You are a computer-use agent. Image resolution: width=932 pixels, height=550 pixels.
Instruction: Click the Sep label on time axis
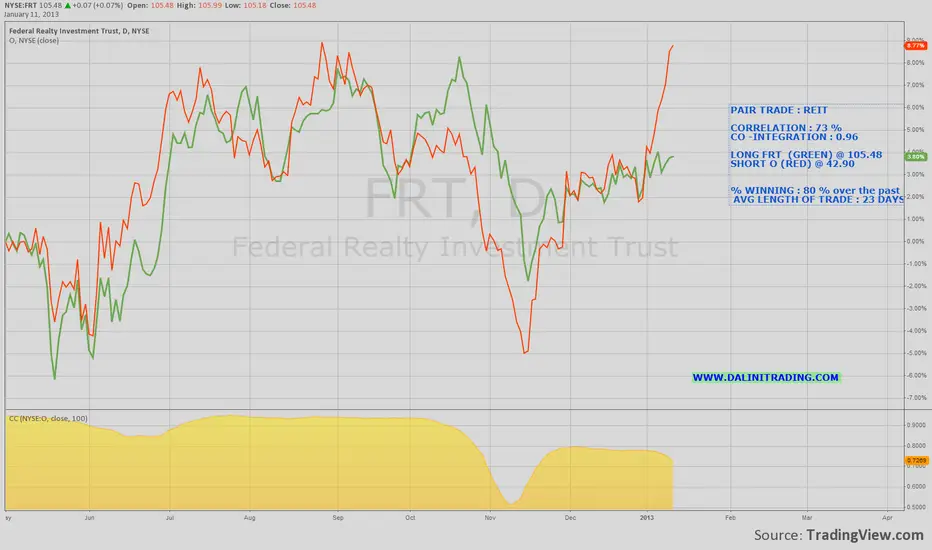tap(338, 518)
